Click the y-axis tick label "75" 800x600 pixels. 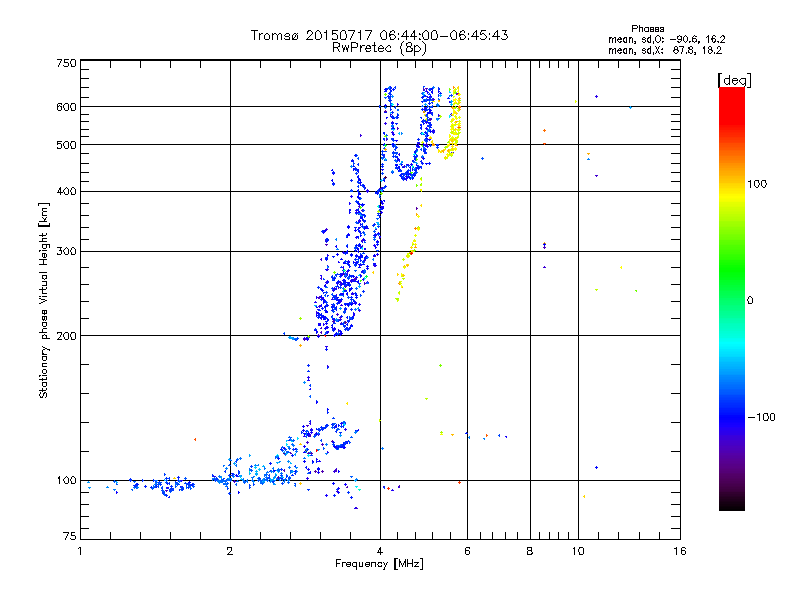(70, 536)
